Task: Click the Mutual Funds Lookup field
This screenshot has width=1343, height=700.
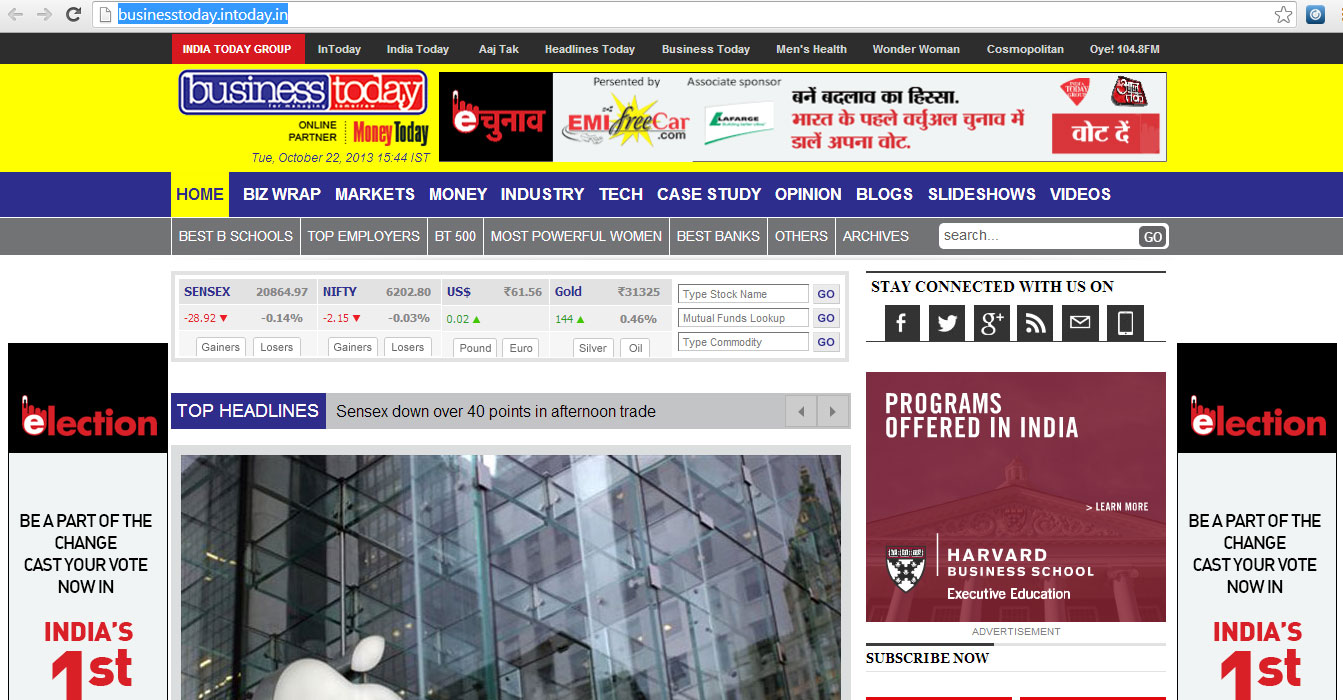Action: [743, 318]
